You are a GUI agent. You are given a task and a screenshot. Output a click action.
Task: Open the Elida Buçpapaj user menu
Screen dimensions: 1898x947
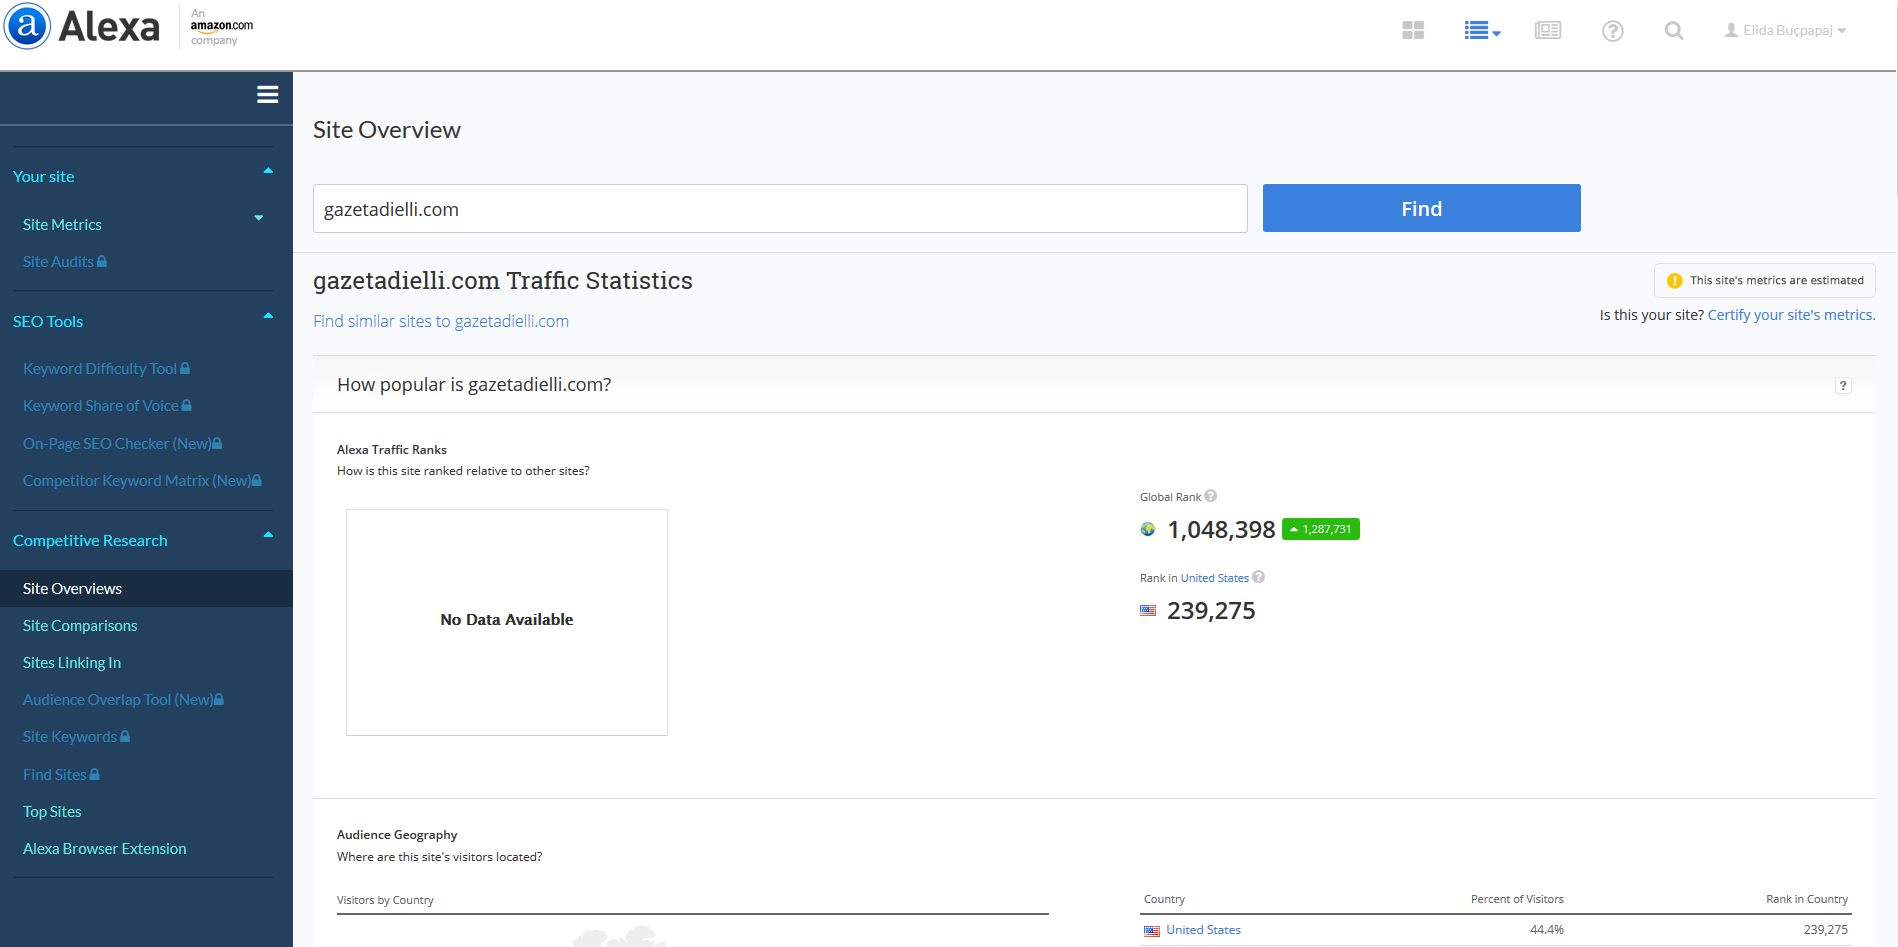click(x=1785, y=31)
